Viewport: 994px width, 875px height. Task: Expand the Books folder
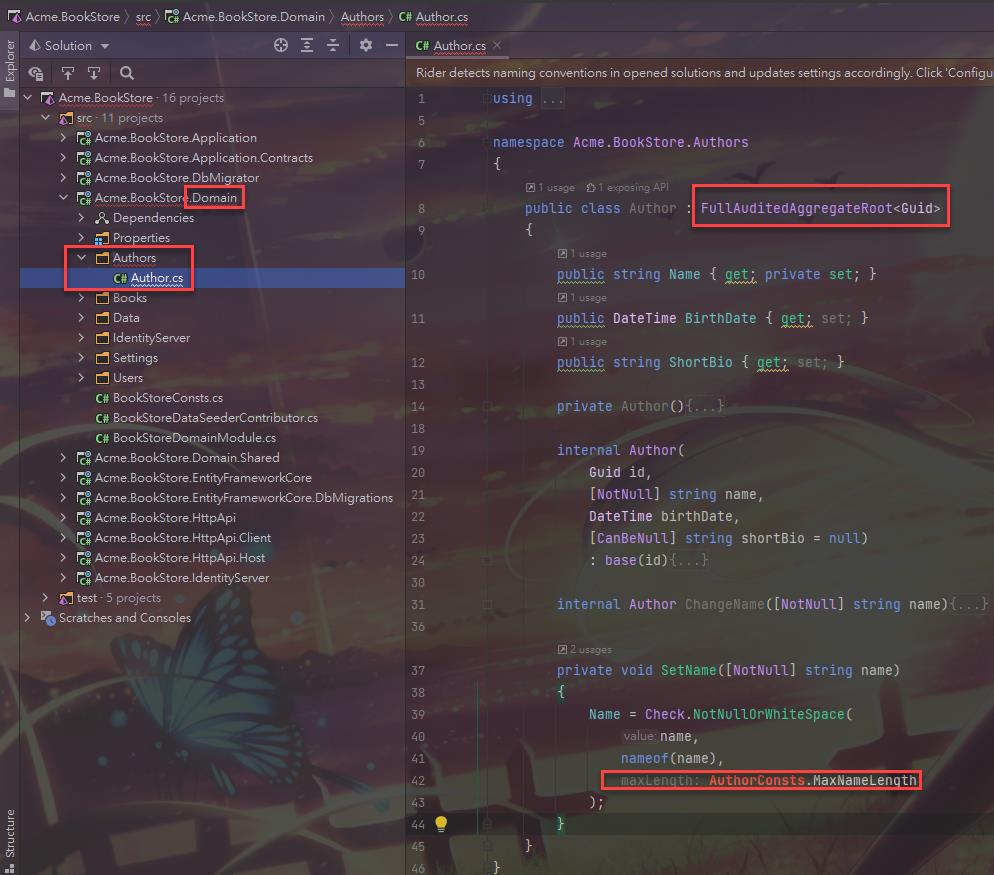[82, 298]
